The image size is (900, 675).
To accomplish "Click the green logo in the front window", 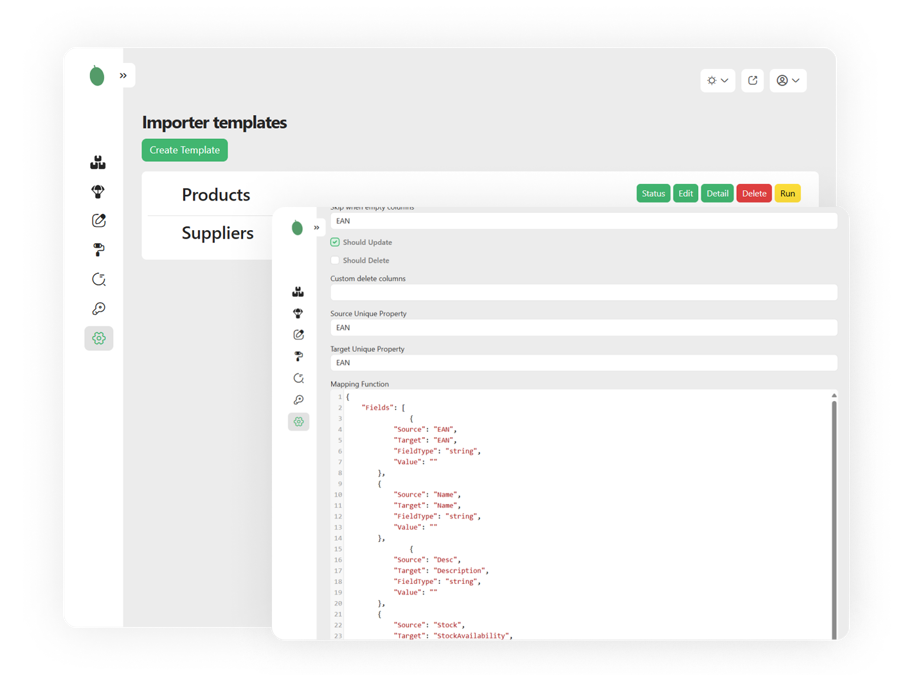I will 297,227.
